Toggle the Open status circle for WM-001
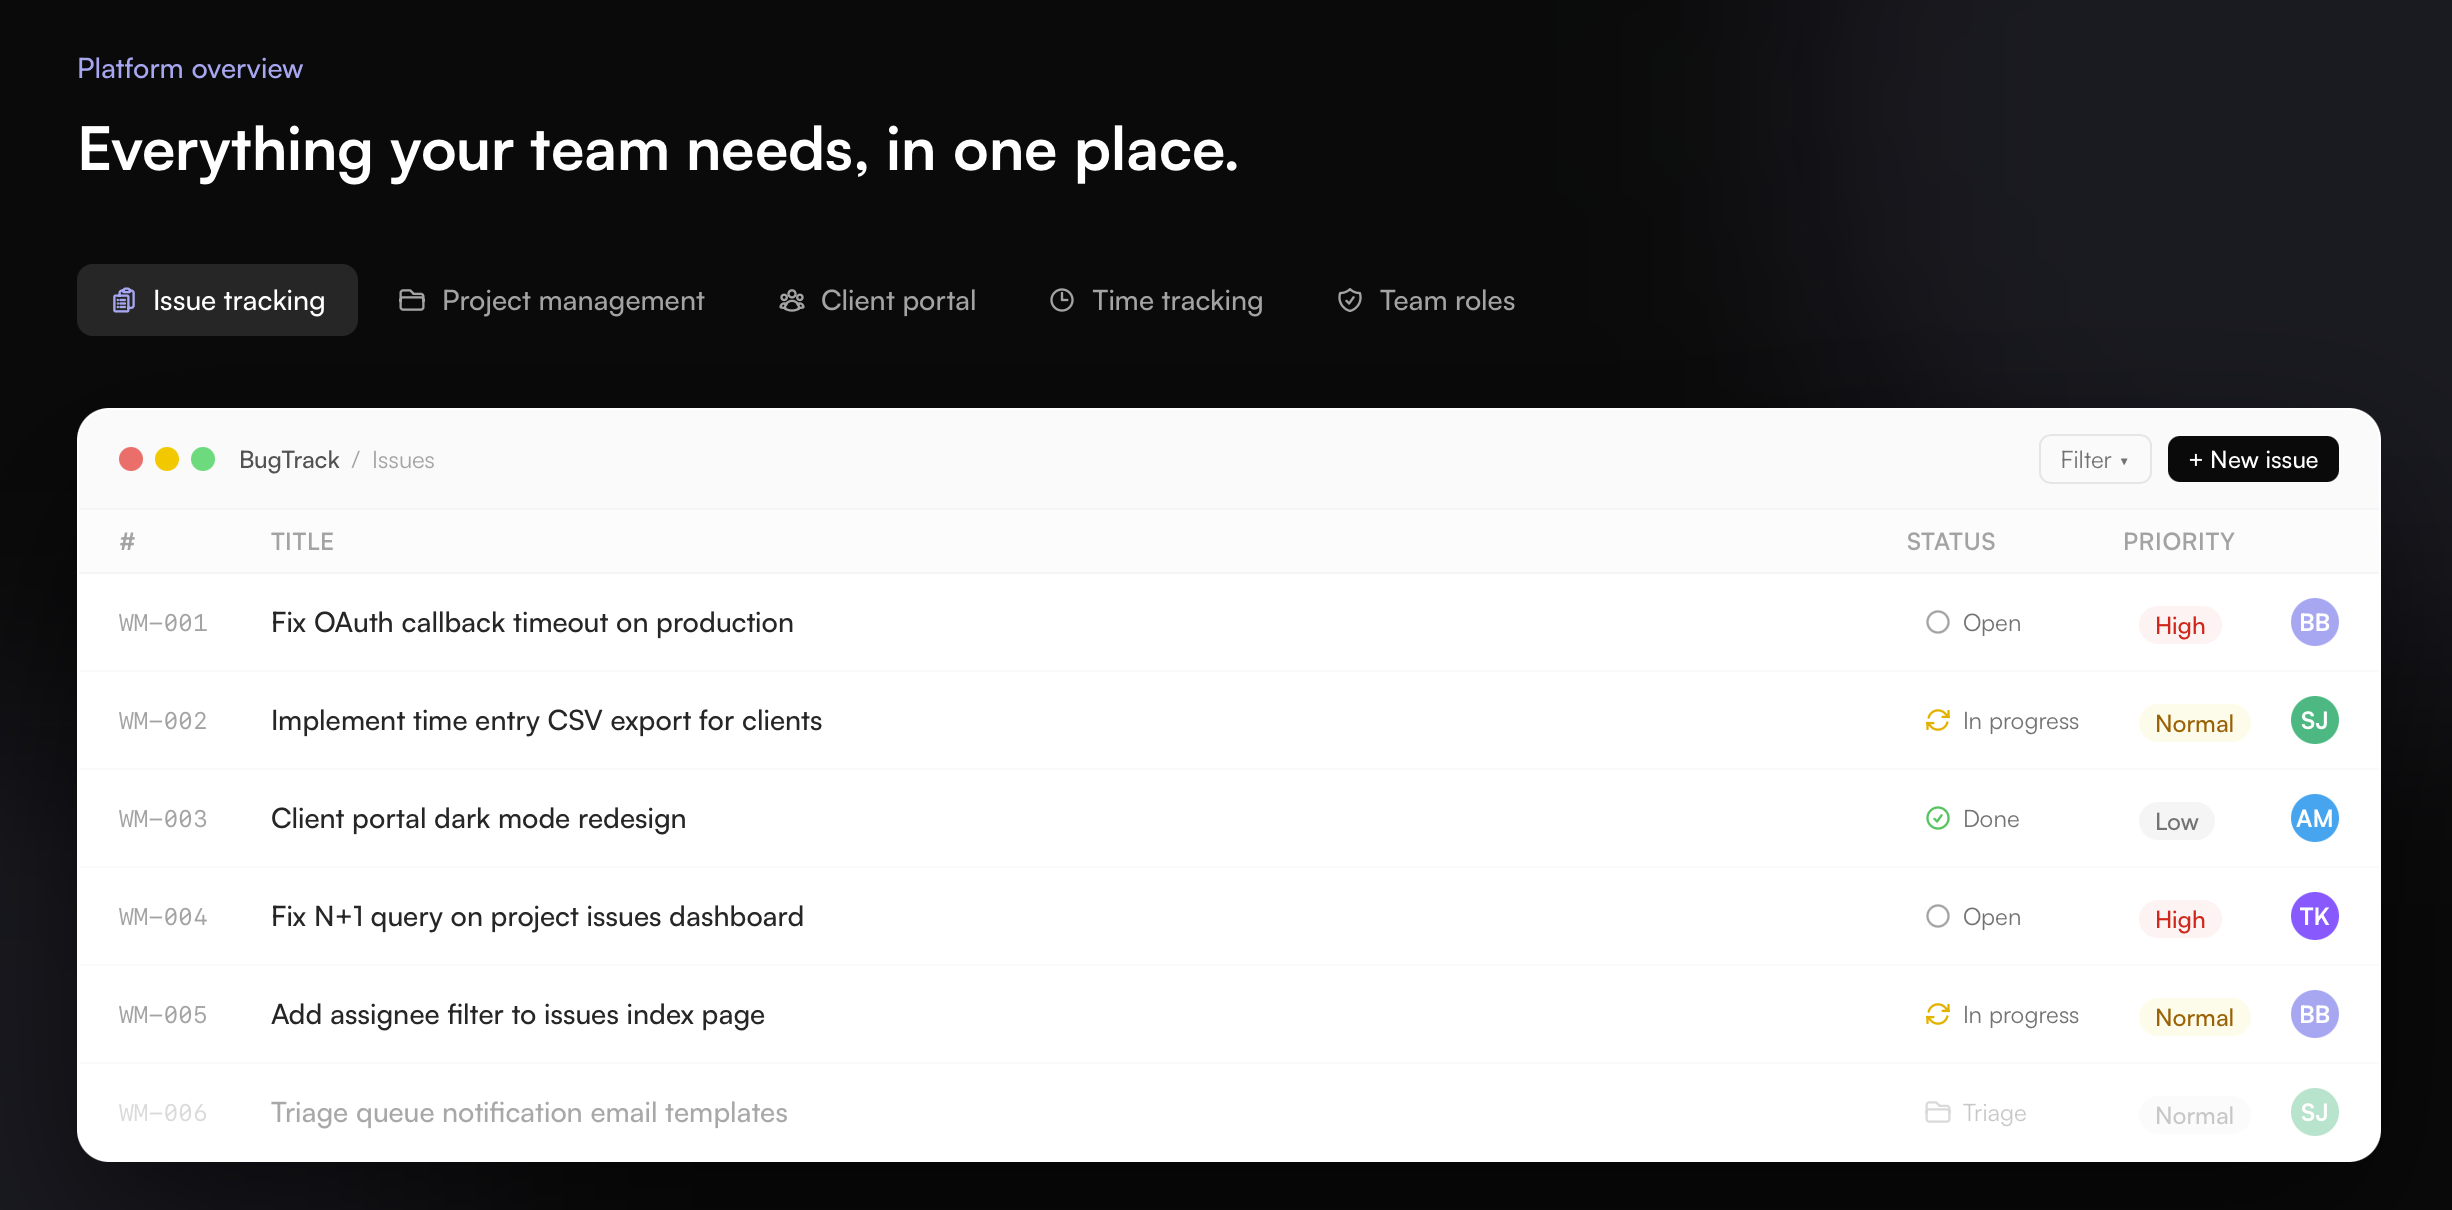Screen dimensions: 2452x1210 click(1937, 622)
